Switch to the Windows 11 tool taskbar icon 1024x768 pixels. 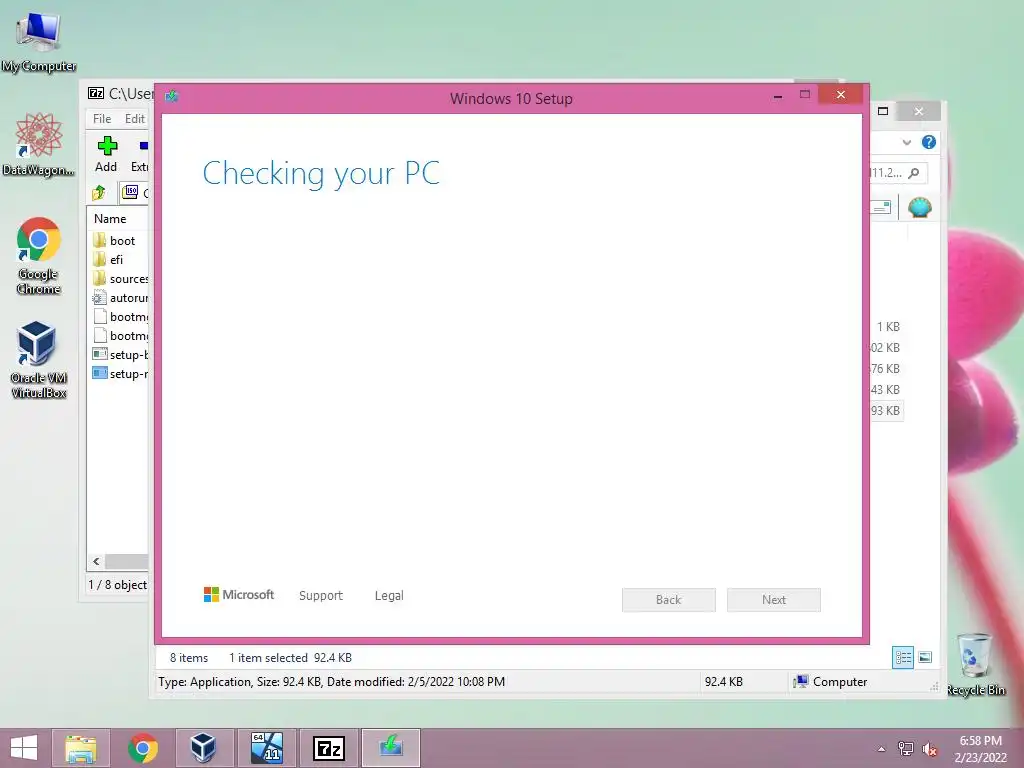point(266,748)
